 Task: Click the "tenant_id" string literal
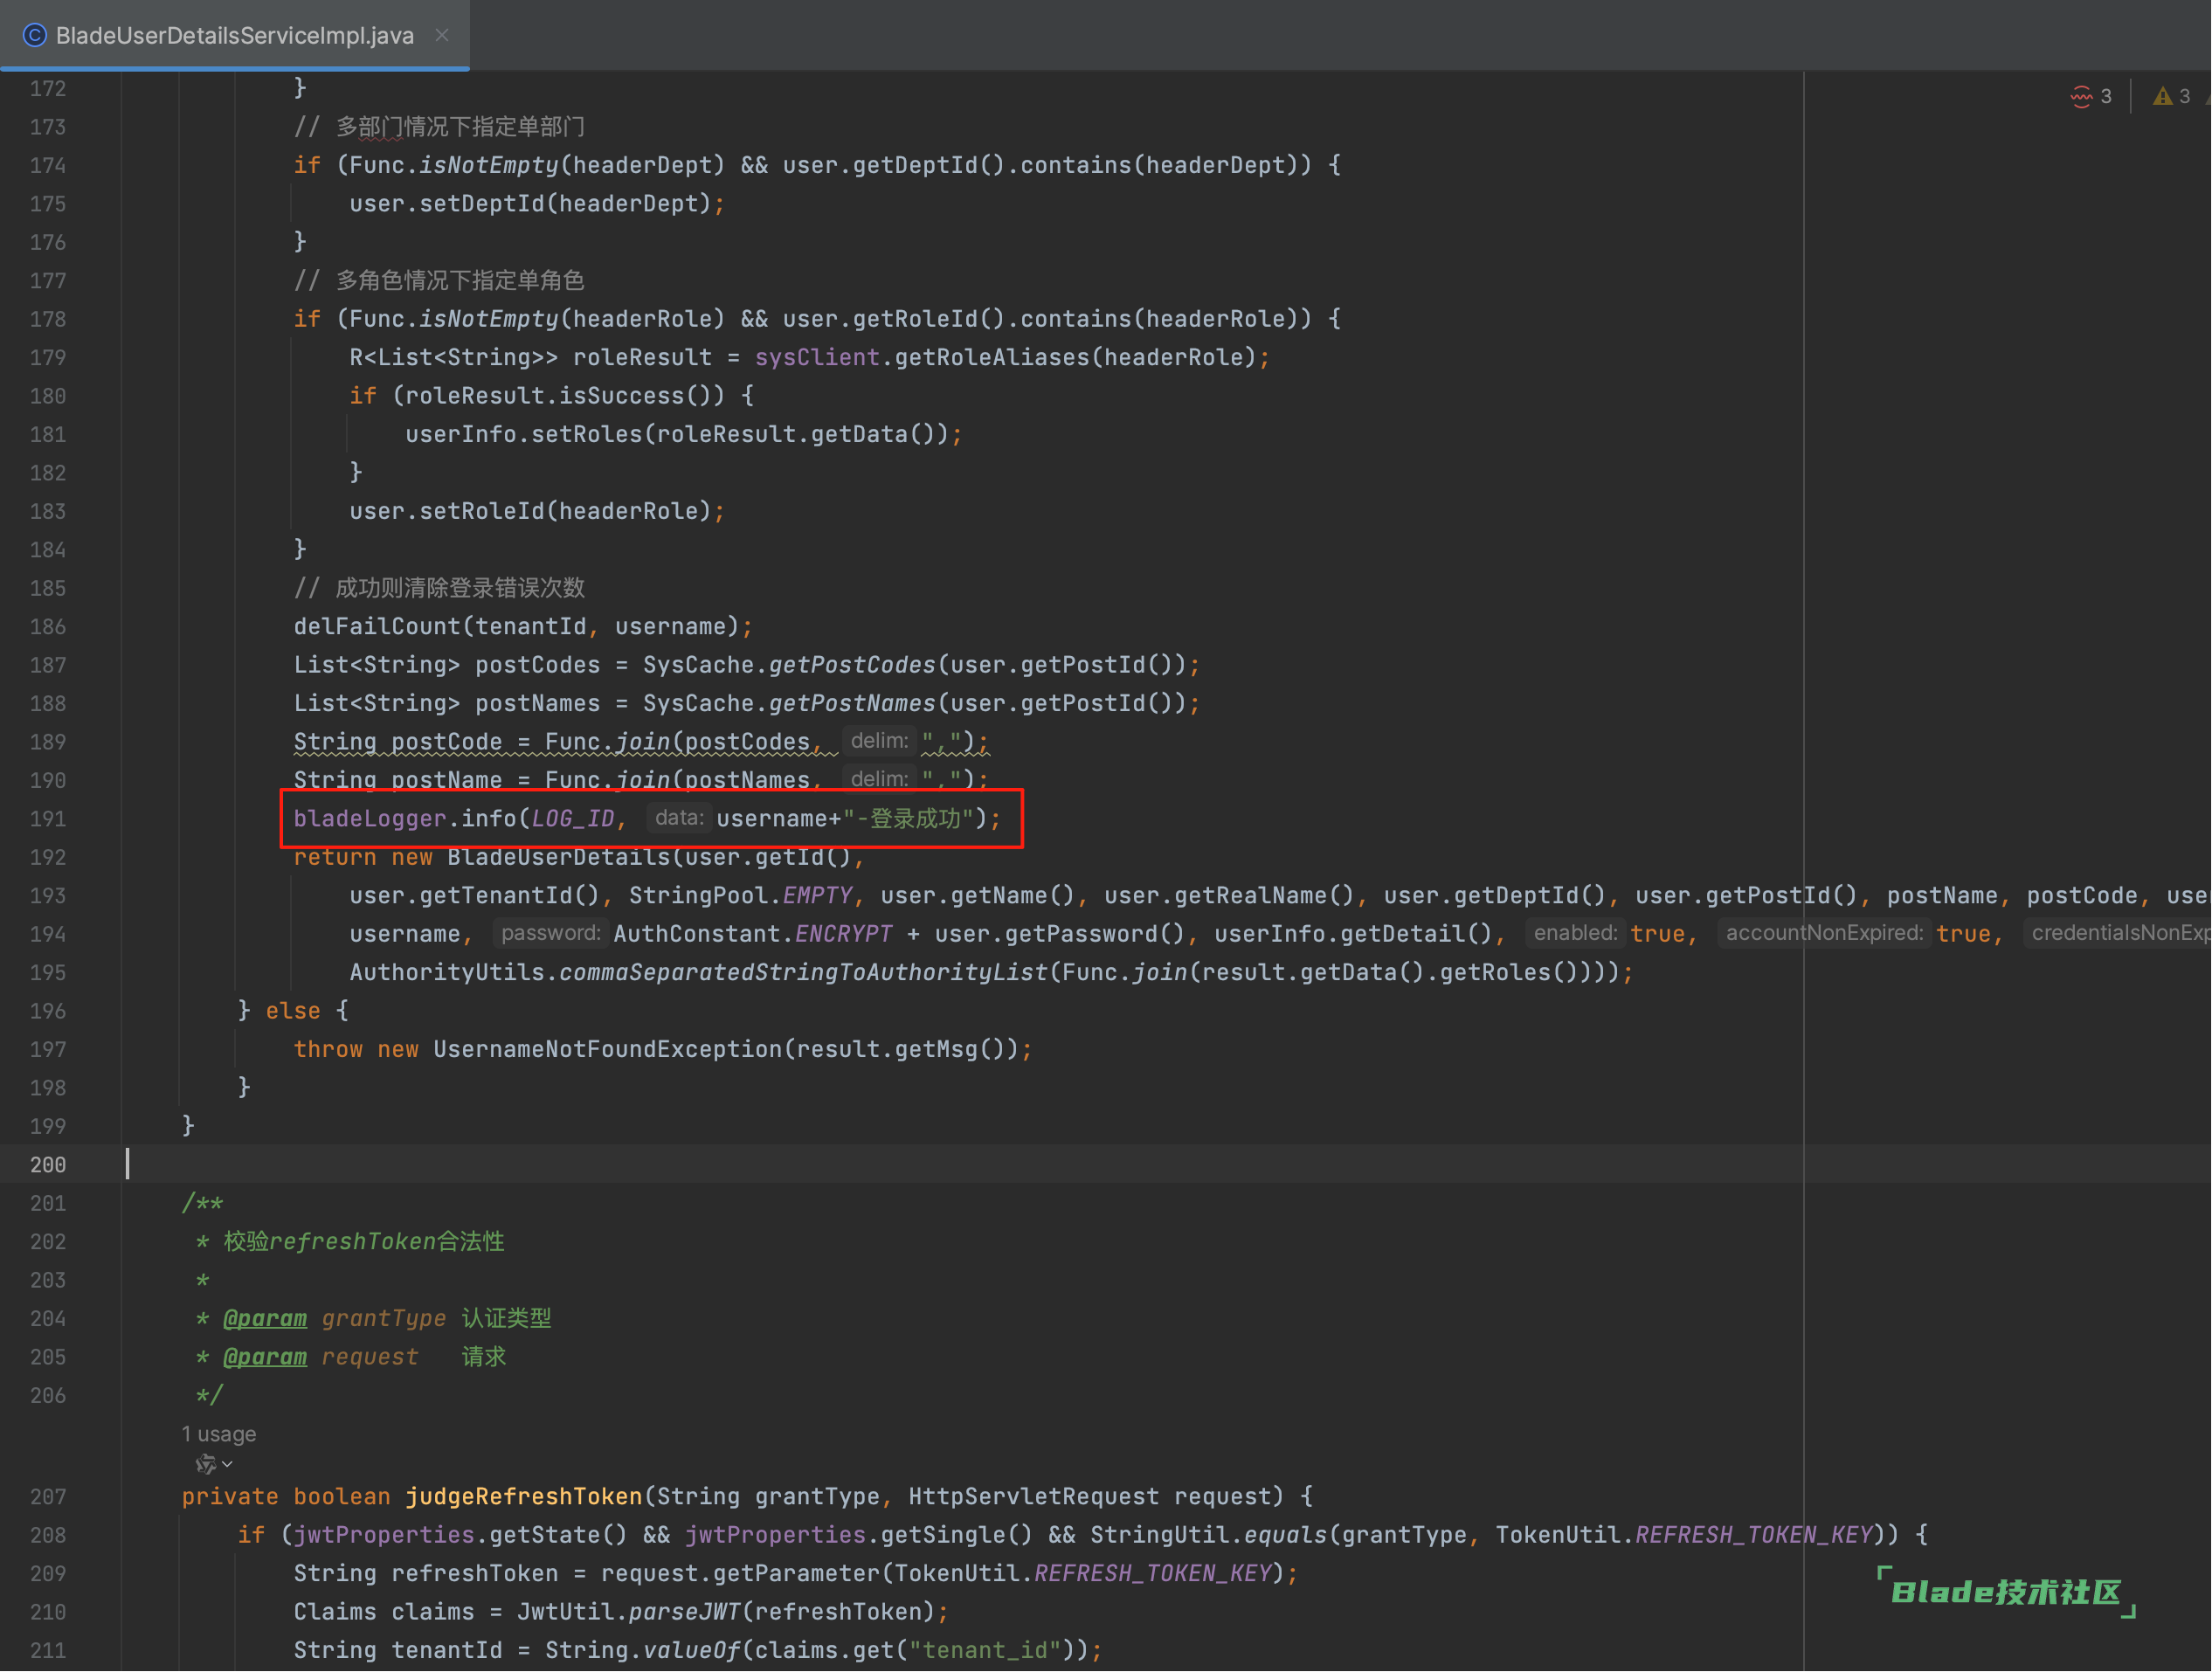985,1650
